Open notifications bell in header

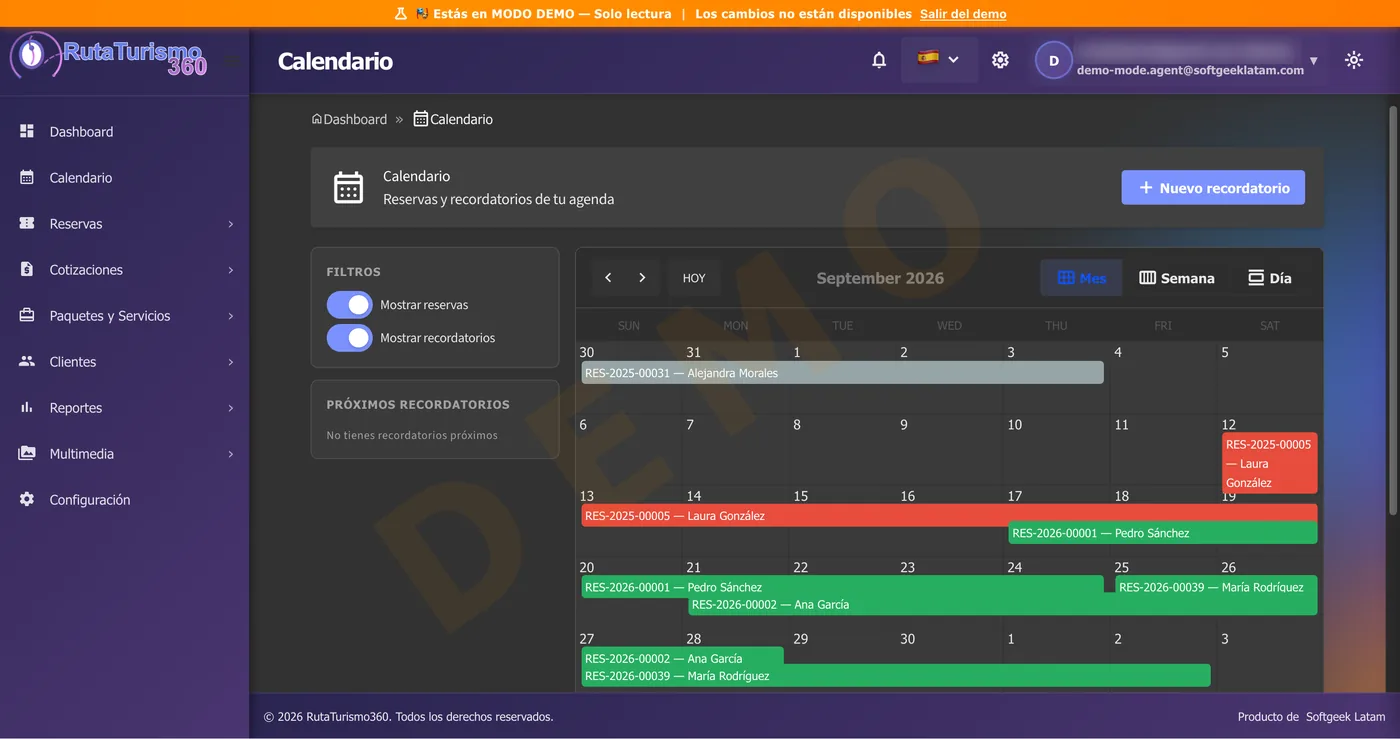tap(879, 60)
